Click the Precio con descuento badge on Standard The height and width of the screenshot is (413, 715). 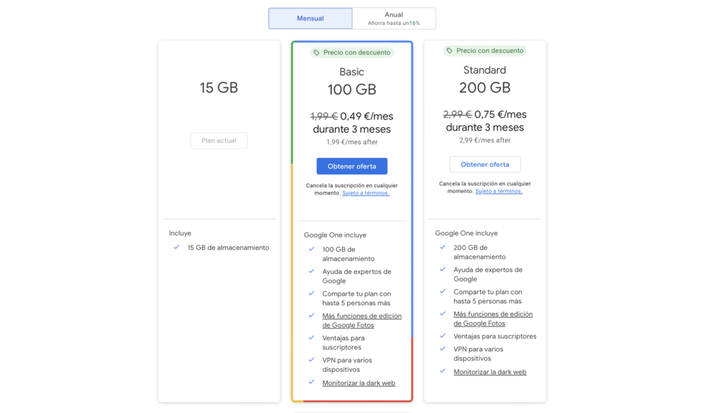point(485,51)
